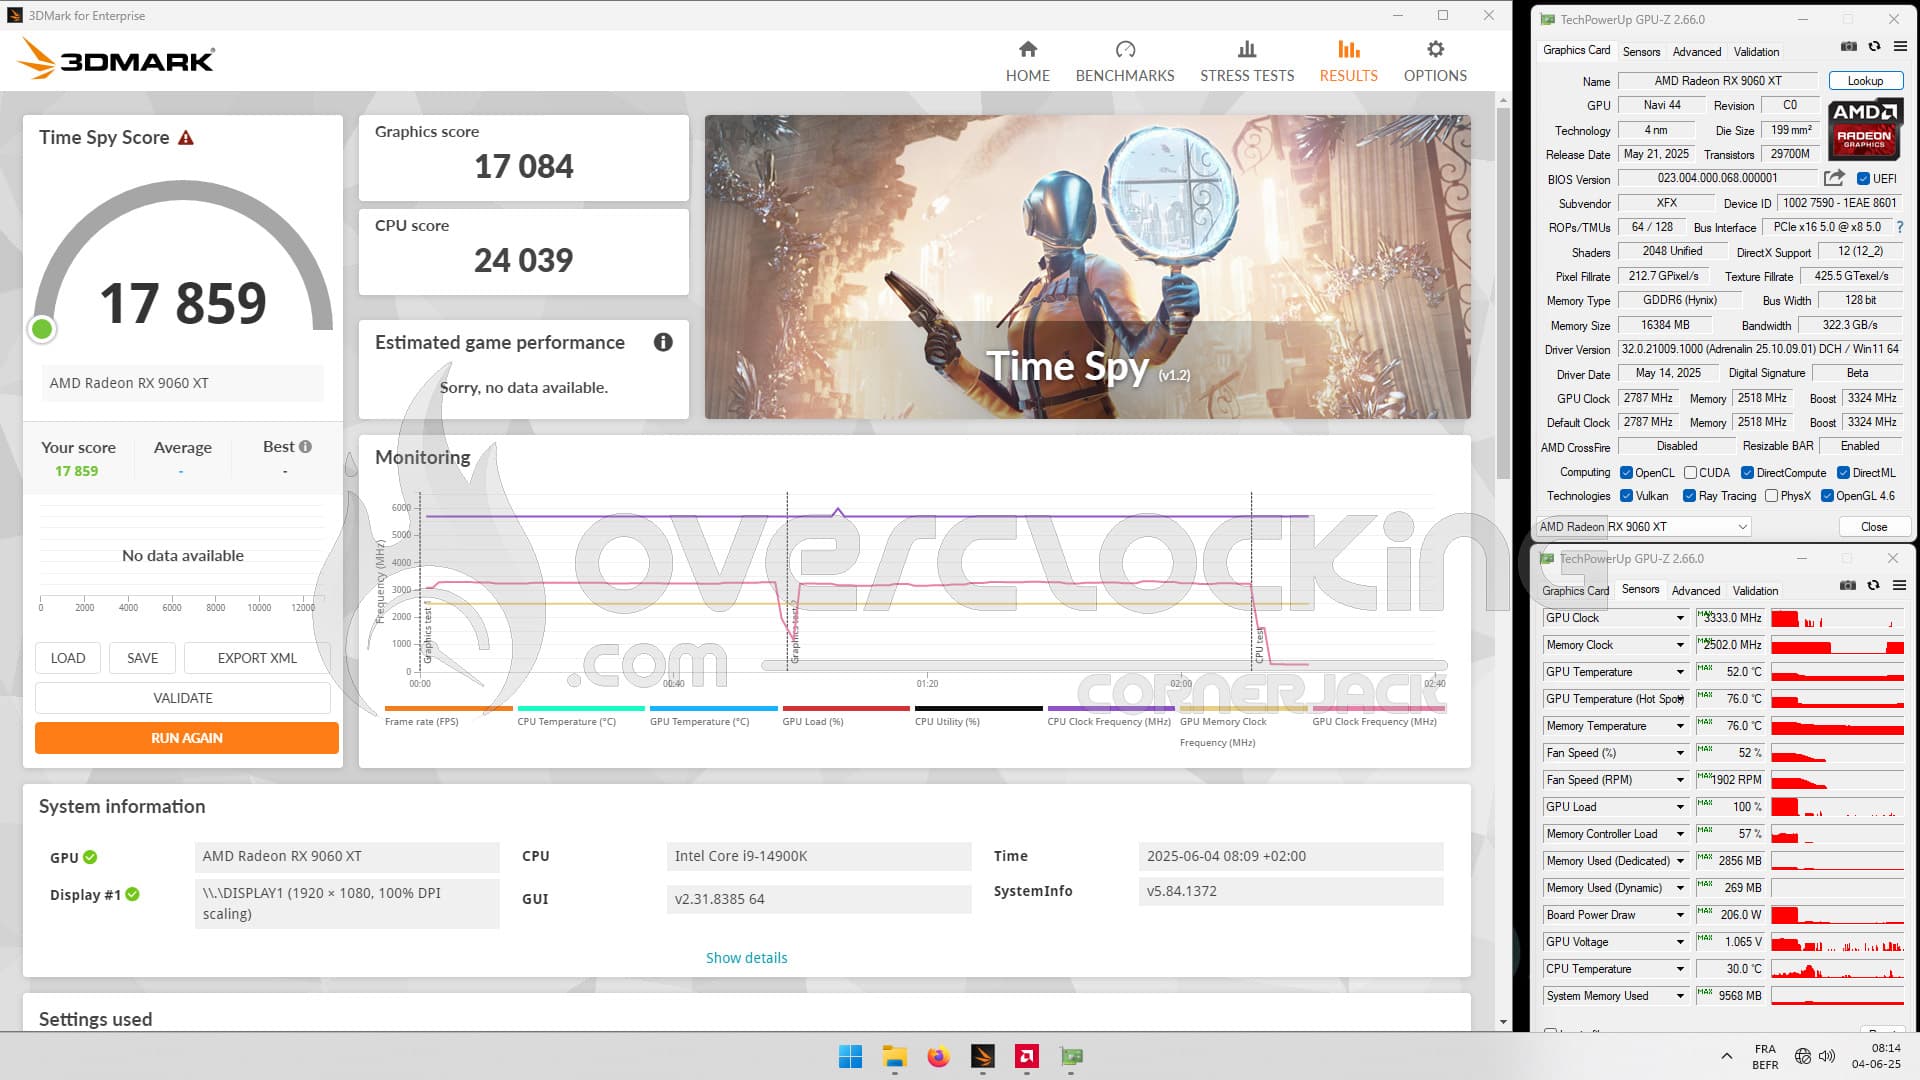This screenshot has width=1920, height=1080.
Task: Load a saved benchmark result
Action: pyautogui.click(x=68, y=658)
